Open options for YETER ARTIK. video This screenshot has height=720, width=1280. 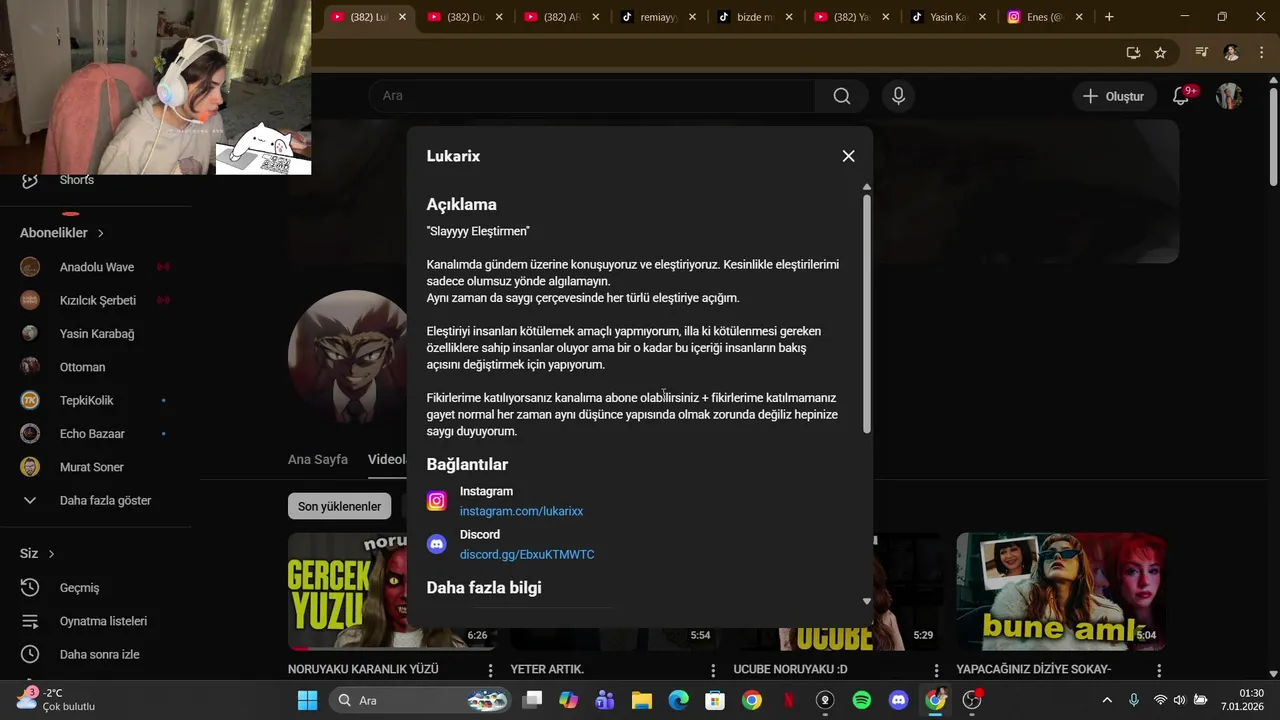[x=713, y=670]
